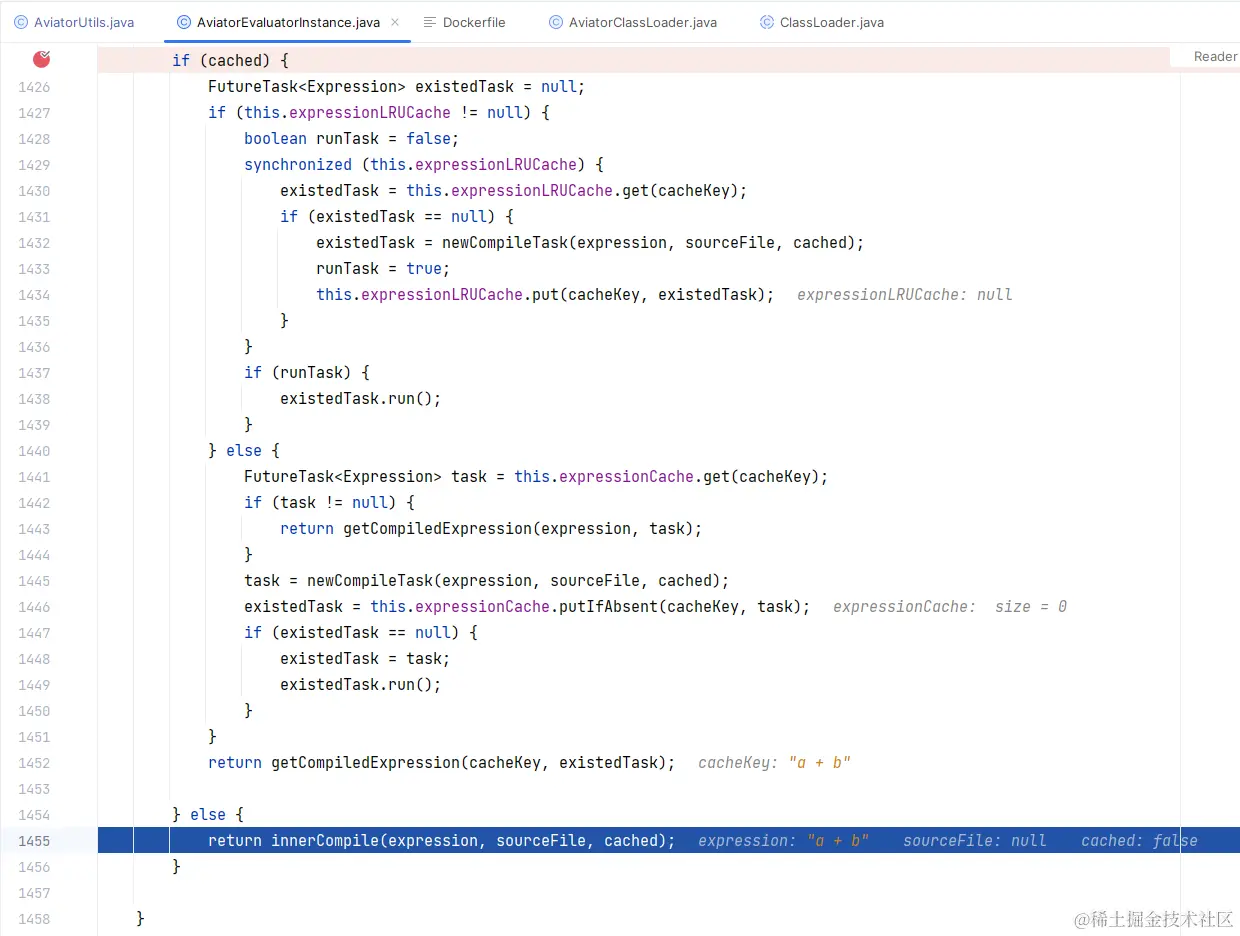This screenshot has height=936, width=1240.
Task: Click gutter line number 1446
Action: tap(34, 607)
